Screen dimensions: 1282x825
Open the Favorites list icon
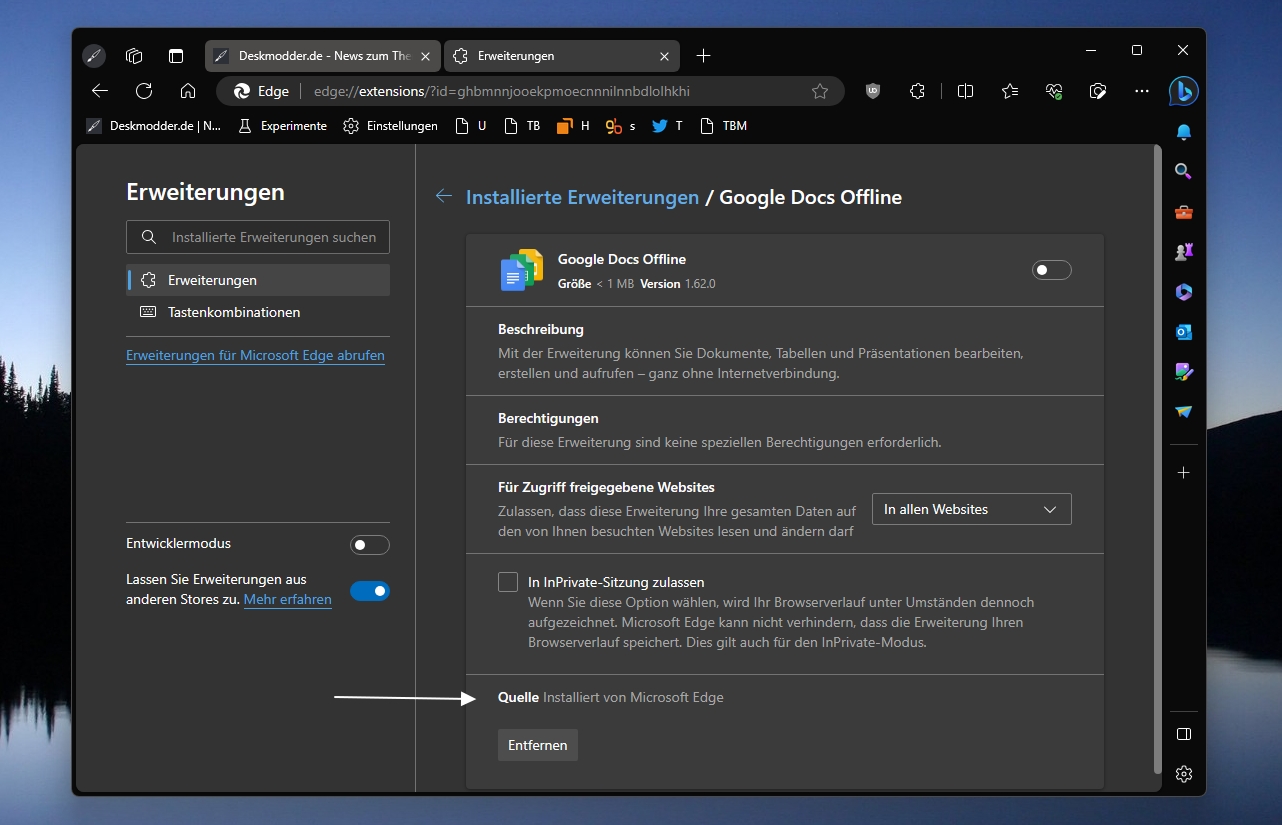coord(1010,91)
